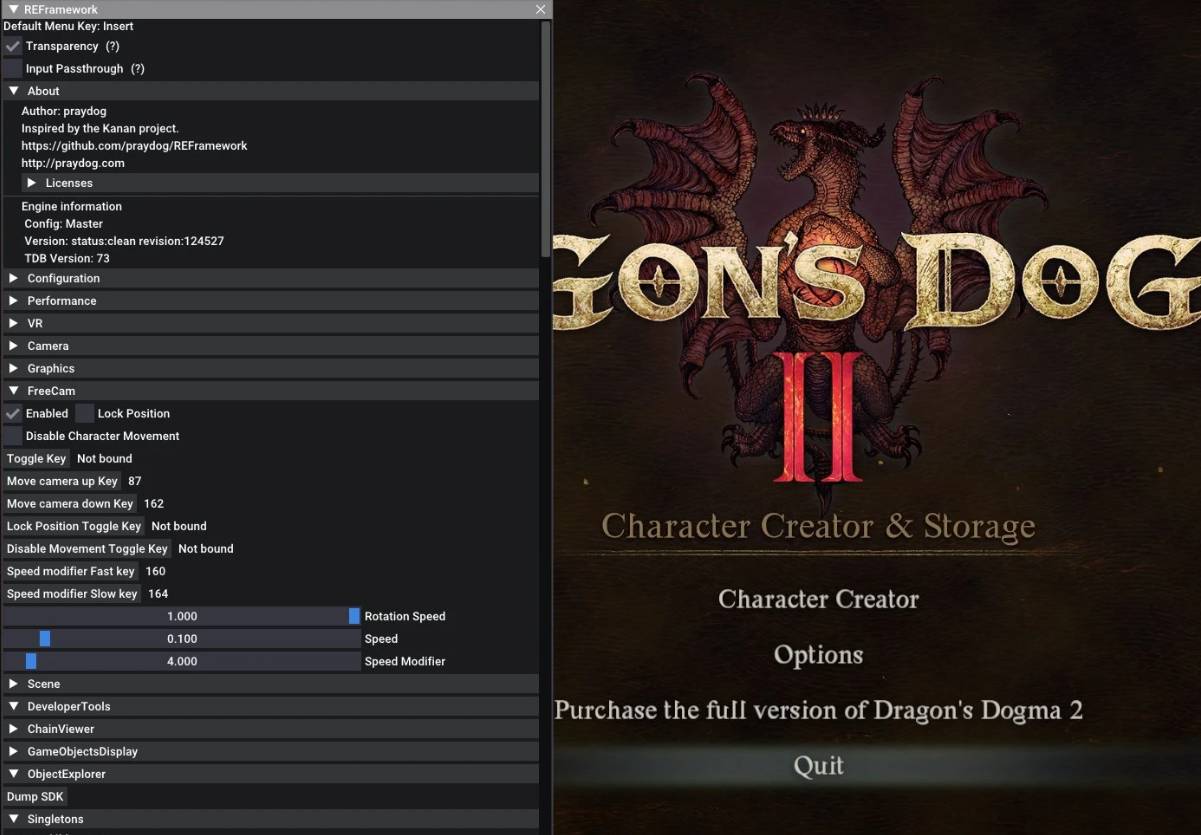Collapse the Singletons section
This screenshot has width=1201, height=835.
click(x=271, y=819)
